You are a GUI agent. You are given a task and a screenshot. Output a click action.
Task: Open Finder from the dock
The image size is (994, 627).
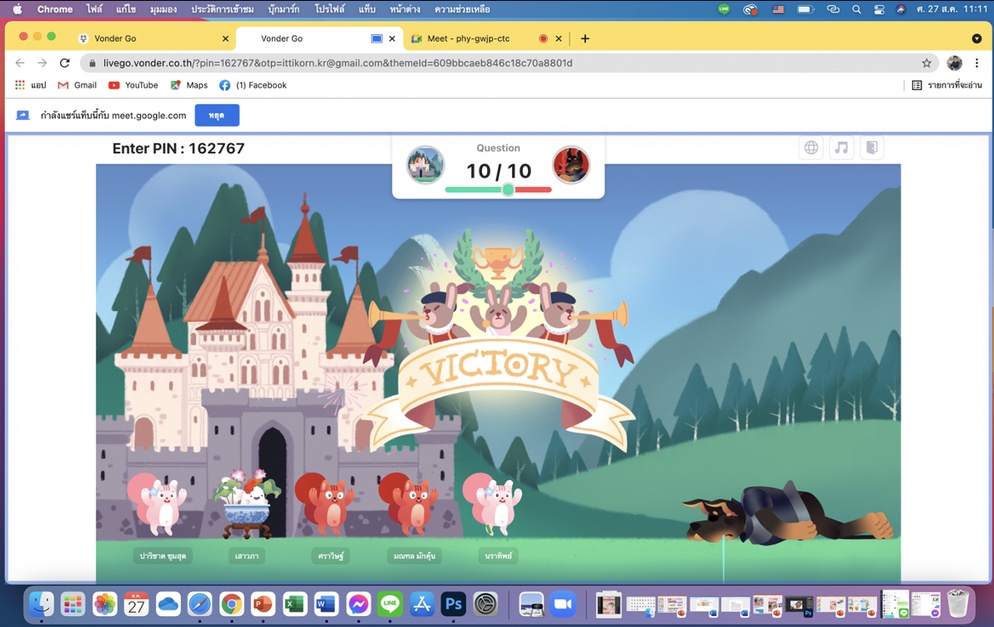pos(41,604)
